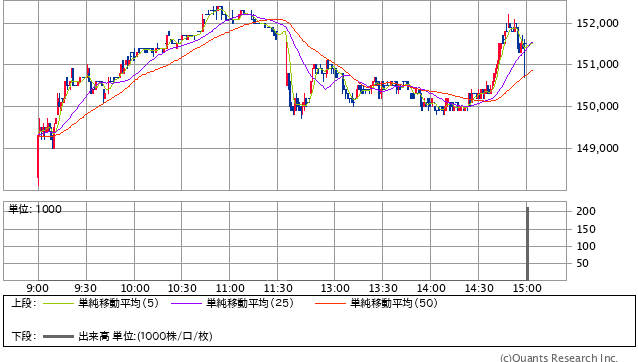Image resolution: width=638 pixels, height=362 pixels.
Task: Click the 15:00 time axis label
Action: (527, 288)
